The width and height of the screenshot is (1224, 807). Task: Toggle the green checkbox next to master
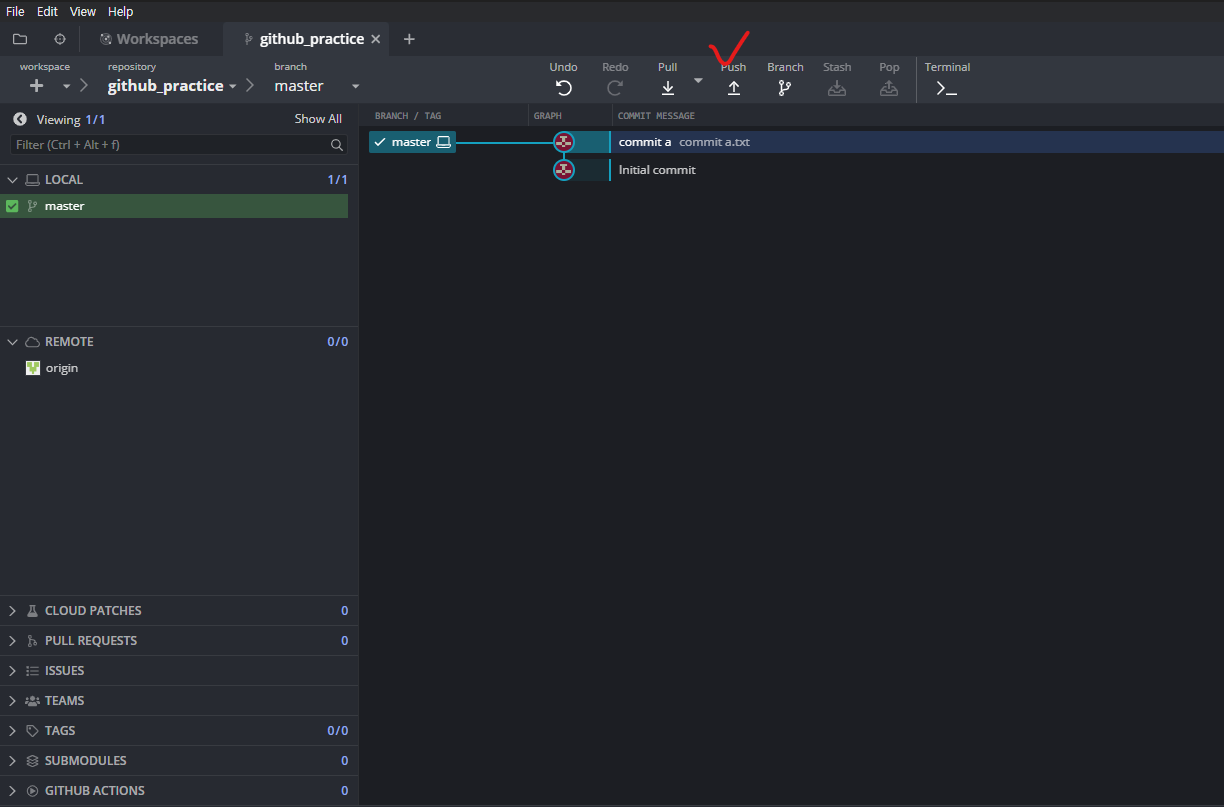tap(12, 206)
